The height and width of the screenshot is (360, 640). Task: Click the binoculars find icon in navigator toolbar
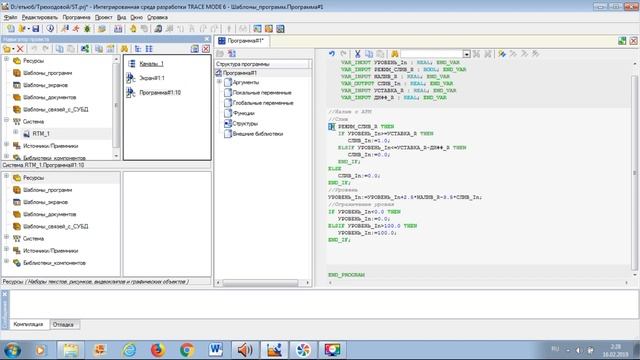pyautogui.click(x=124, y=49)
